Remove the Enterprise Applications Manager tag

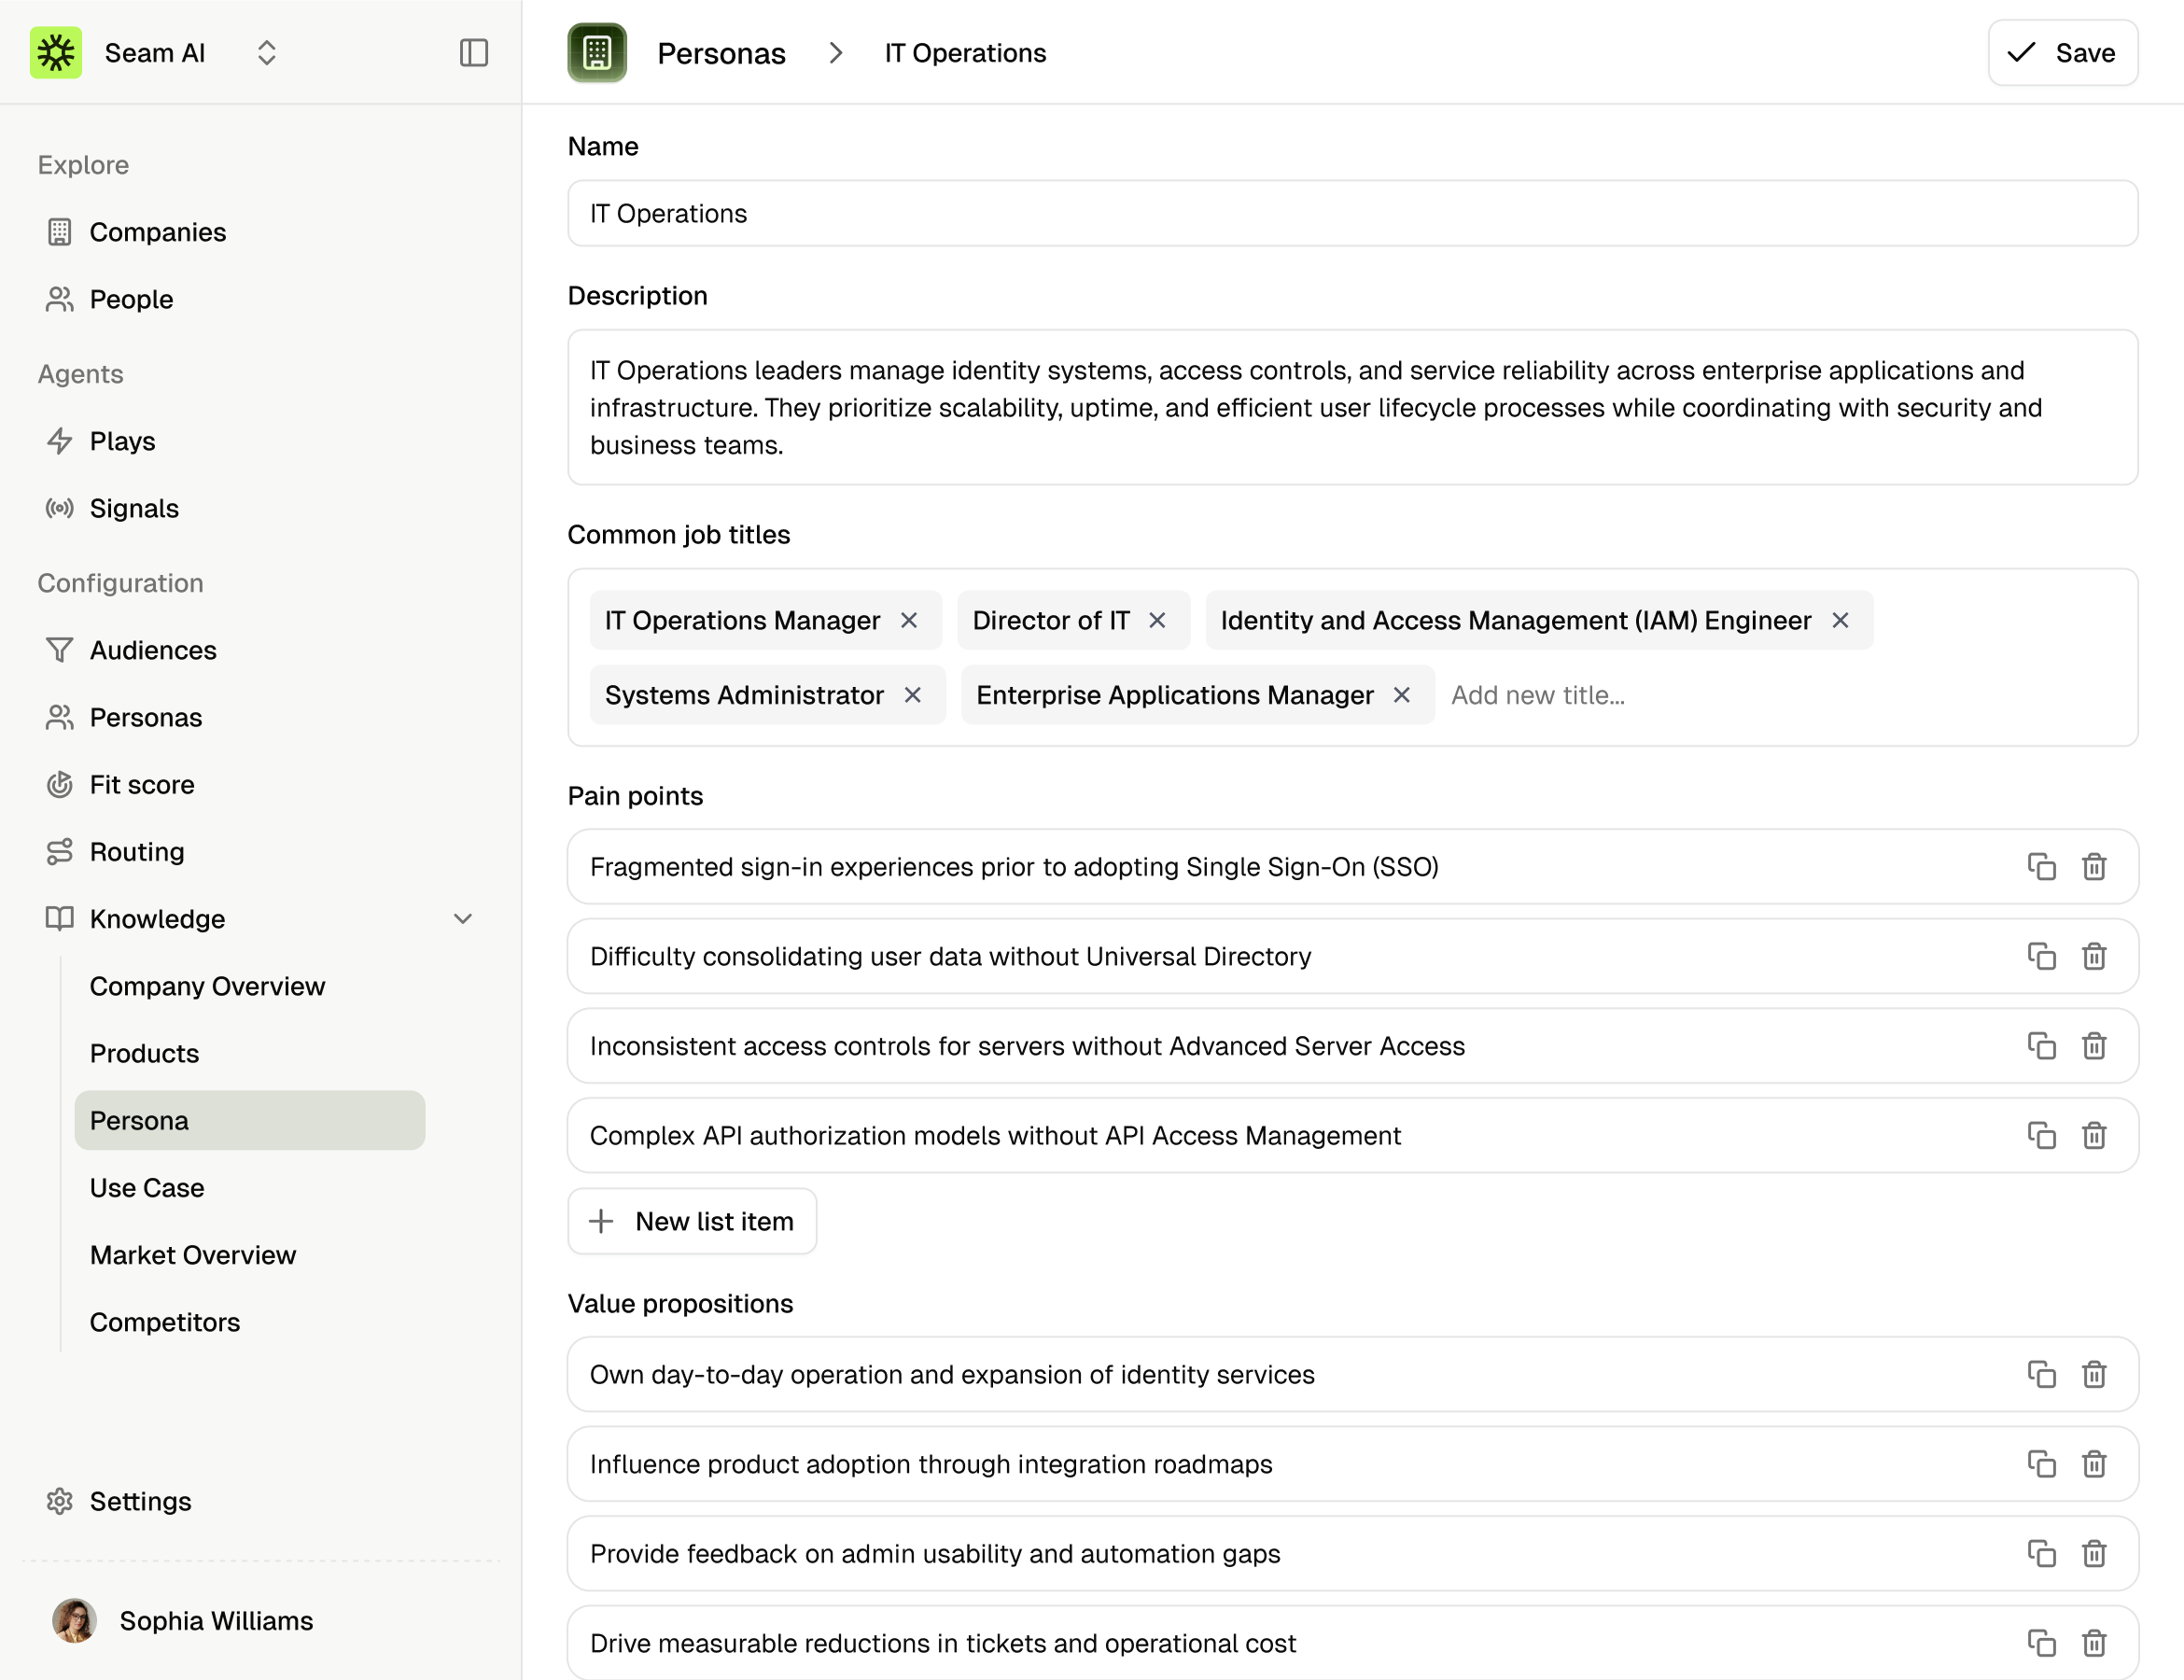click(x=1402, y=695)
